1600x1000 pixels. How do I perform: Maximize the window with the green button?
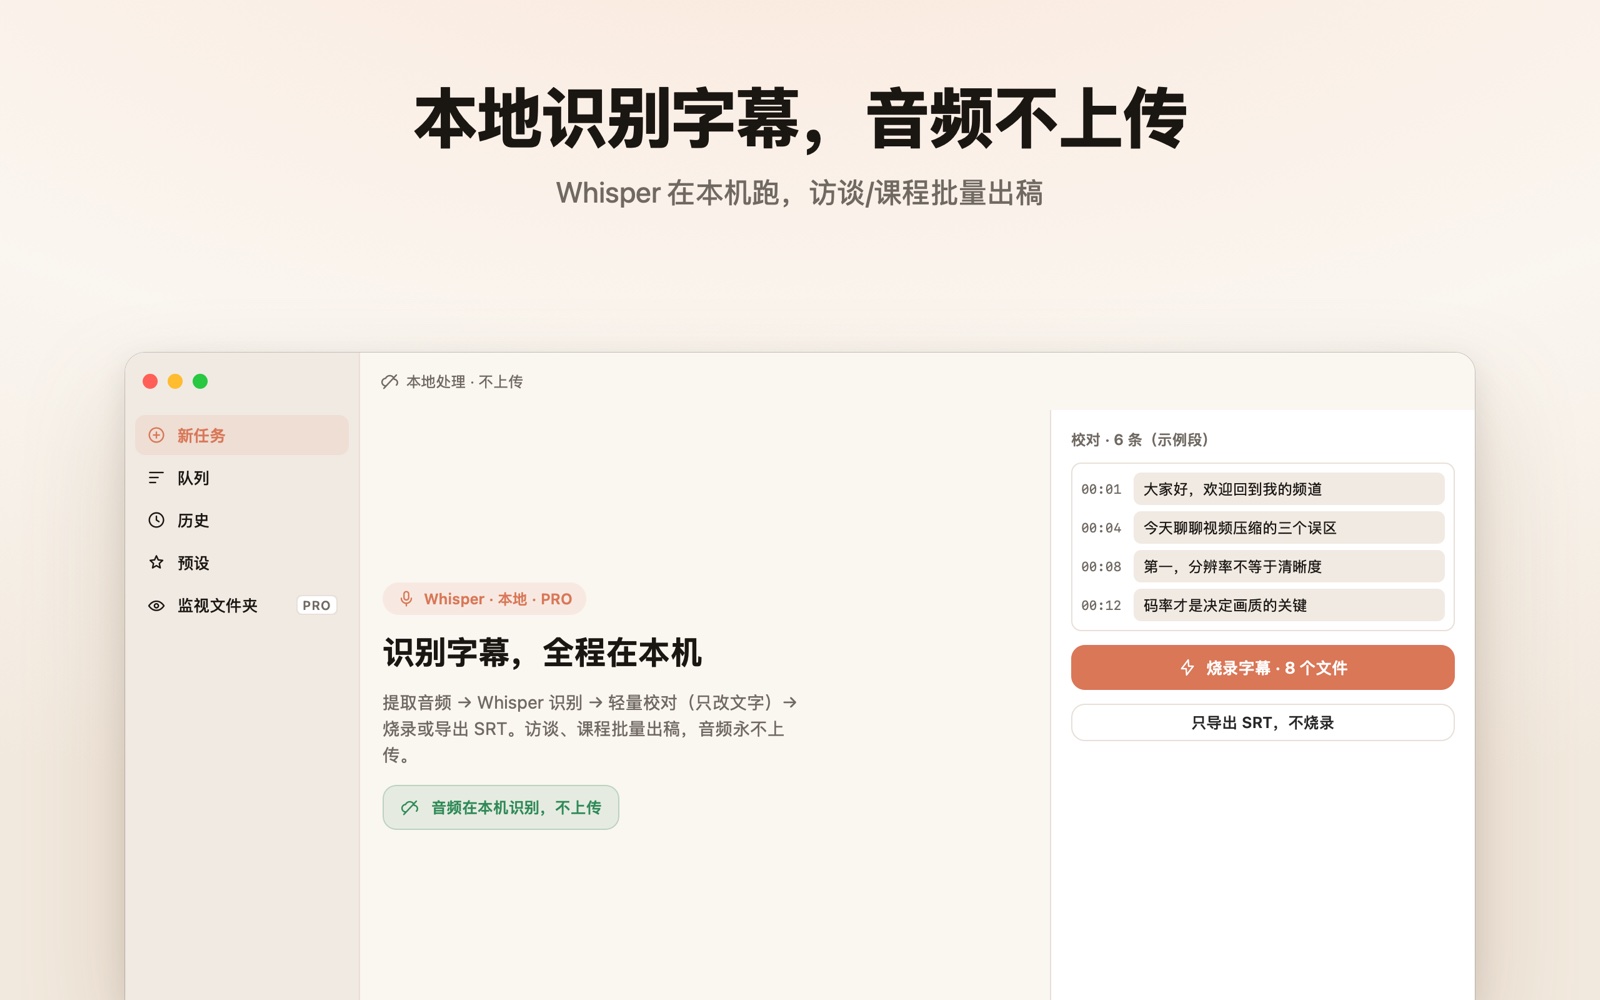click(x=200, y=381)
